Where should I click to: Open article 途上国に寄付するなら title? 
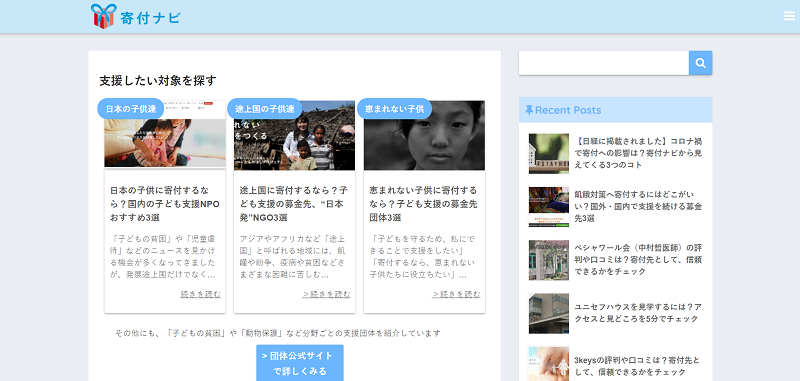(294, 204)
